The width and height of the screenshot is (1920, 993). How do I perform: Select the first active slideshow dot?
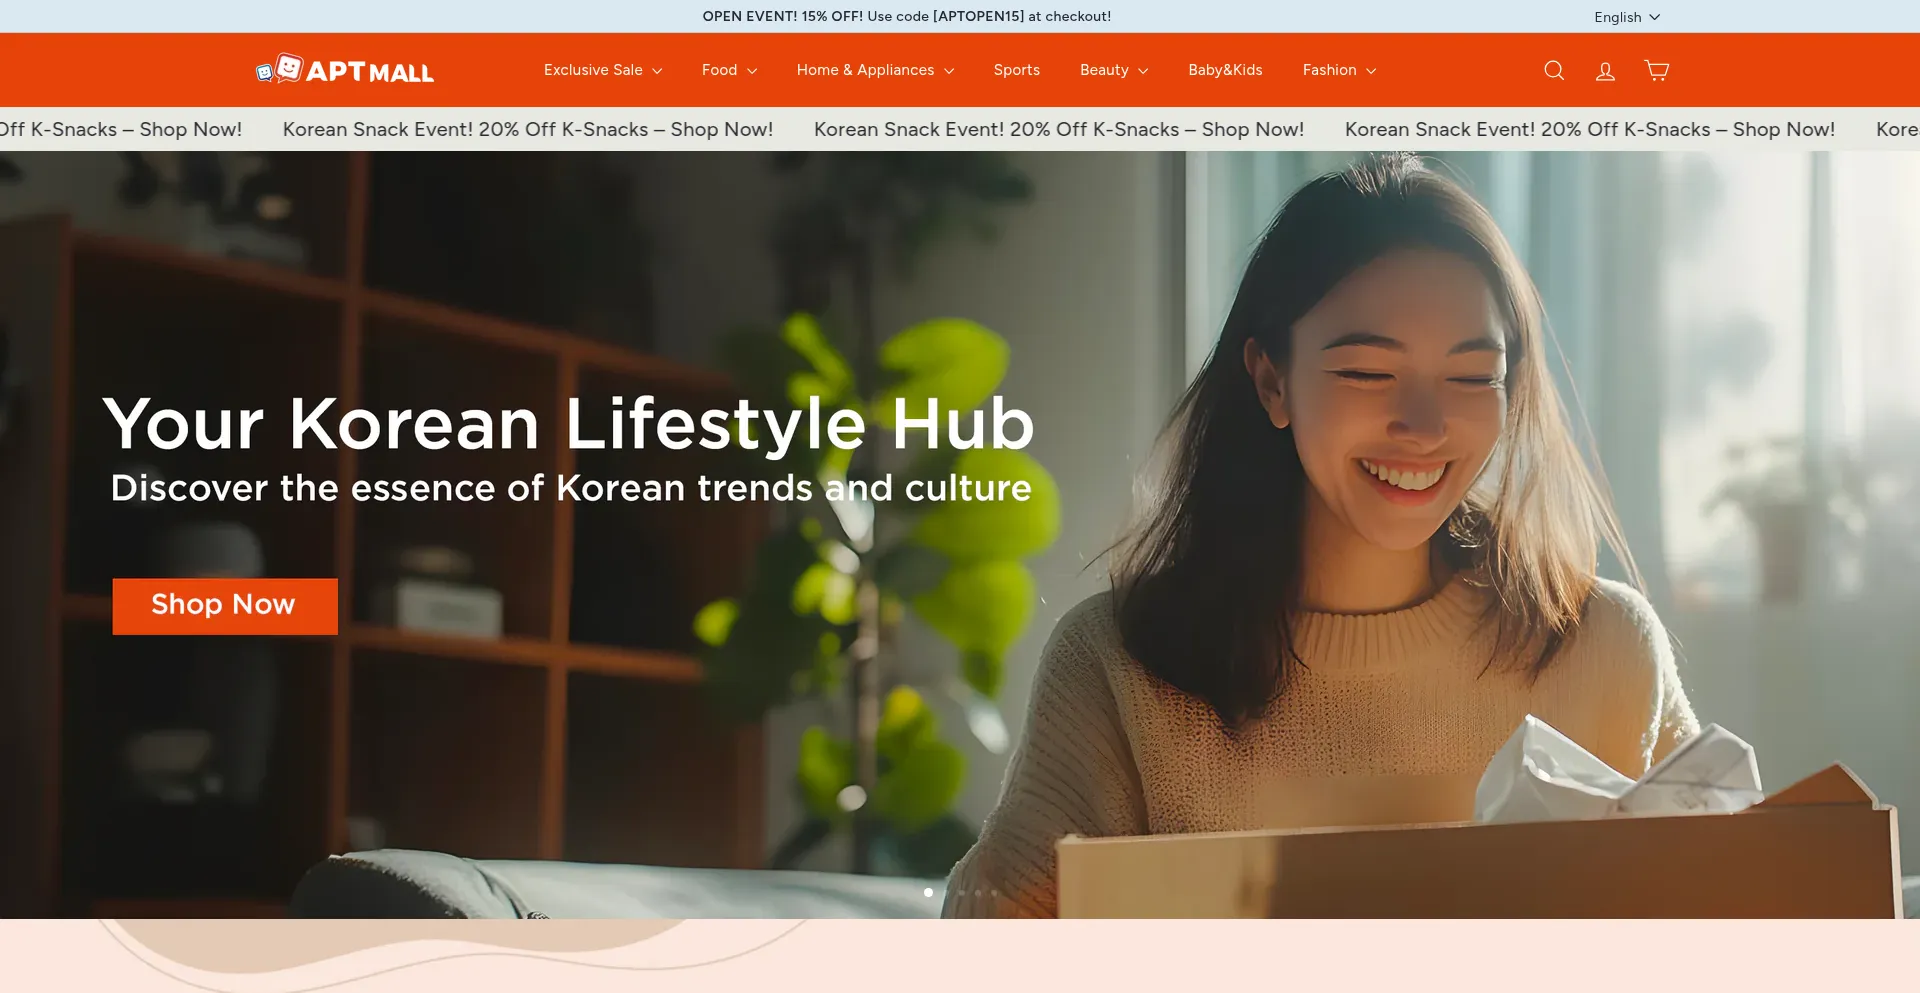(x=928, y=892)
